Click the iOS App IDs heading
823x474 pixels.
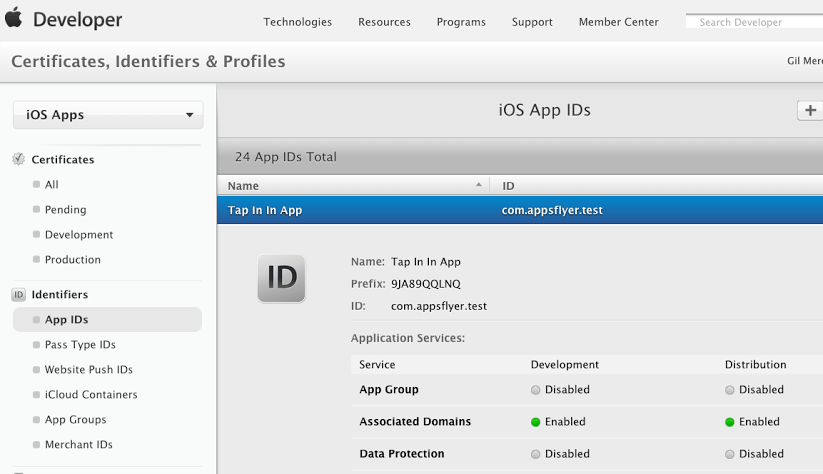pyautogui.click(x=544, y=110)
